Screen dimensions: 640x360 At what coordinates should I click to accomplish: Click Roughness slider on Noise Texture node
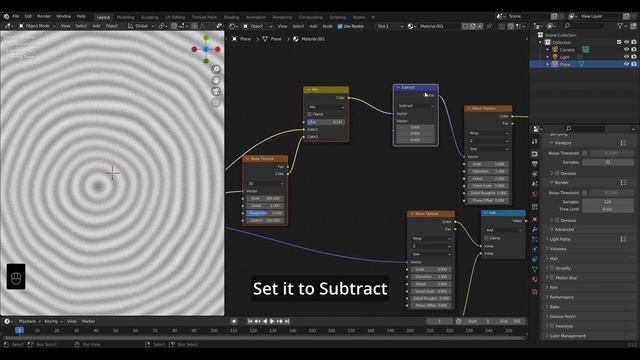point(265,213)
